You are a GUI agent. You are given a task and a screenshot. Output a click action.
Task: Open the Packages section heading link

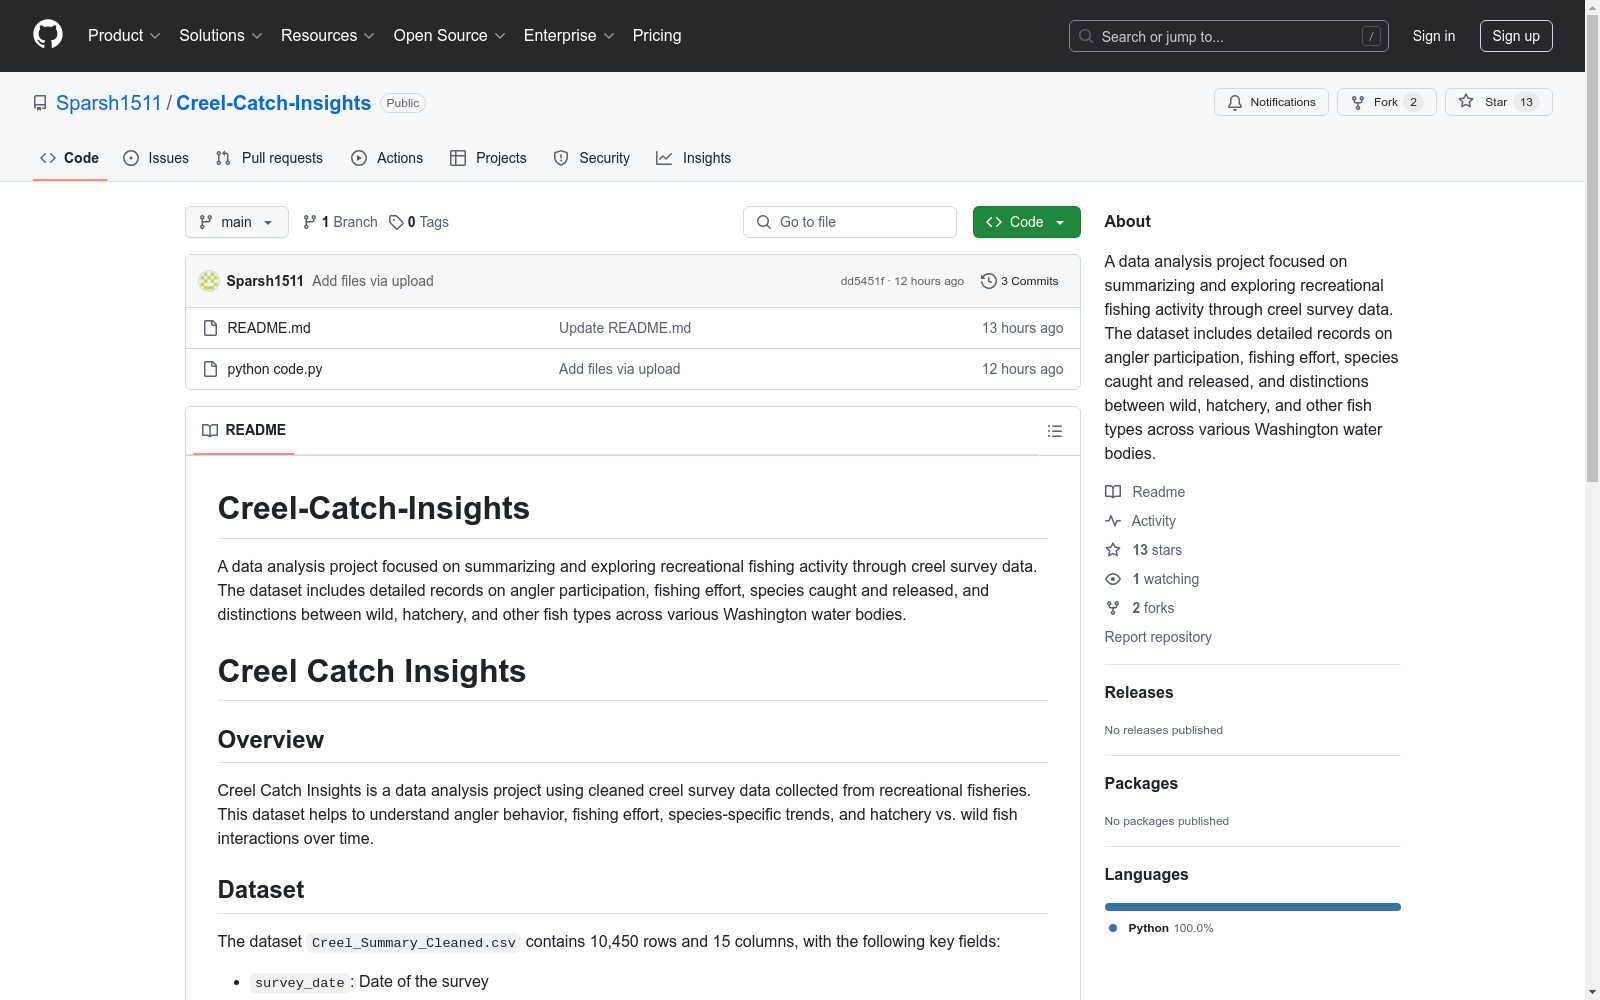click(x=1141, y=783)
